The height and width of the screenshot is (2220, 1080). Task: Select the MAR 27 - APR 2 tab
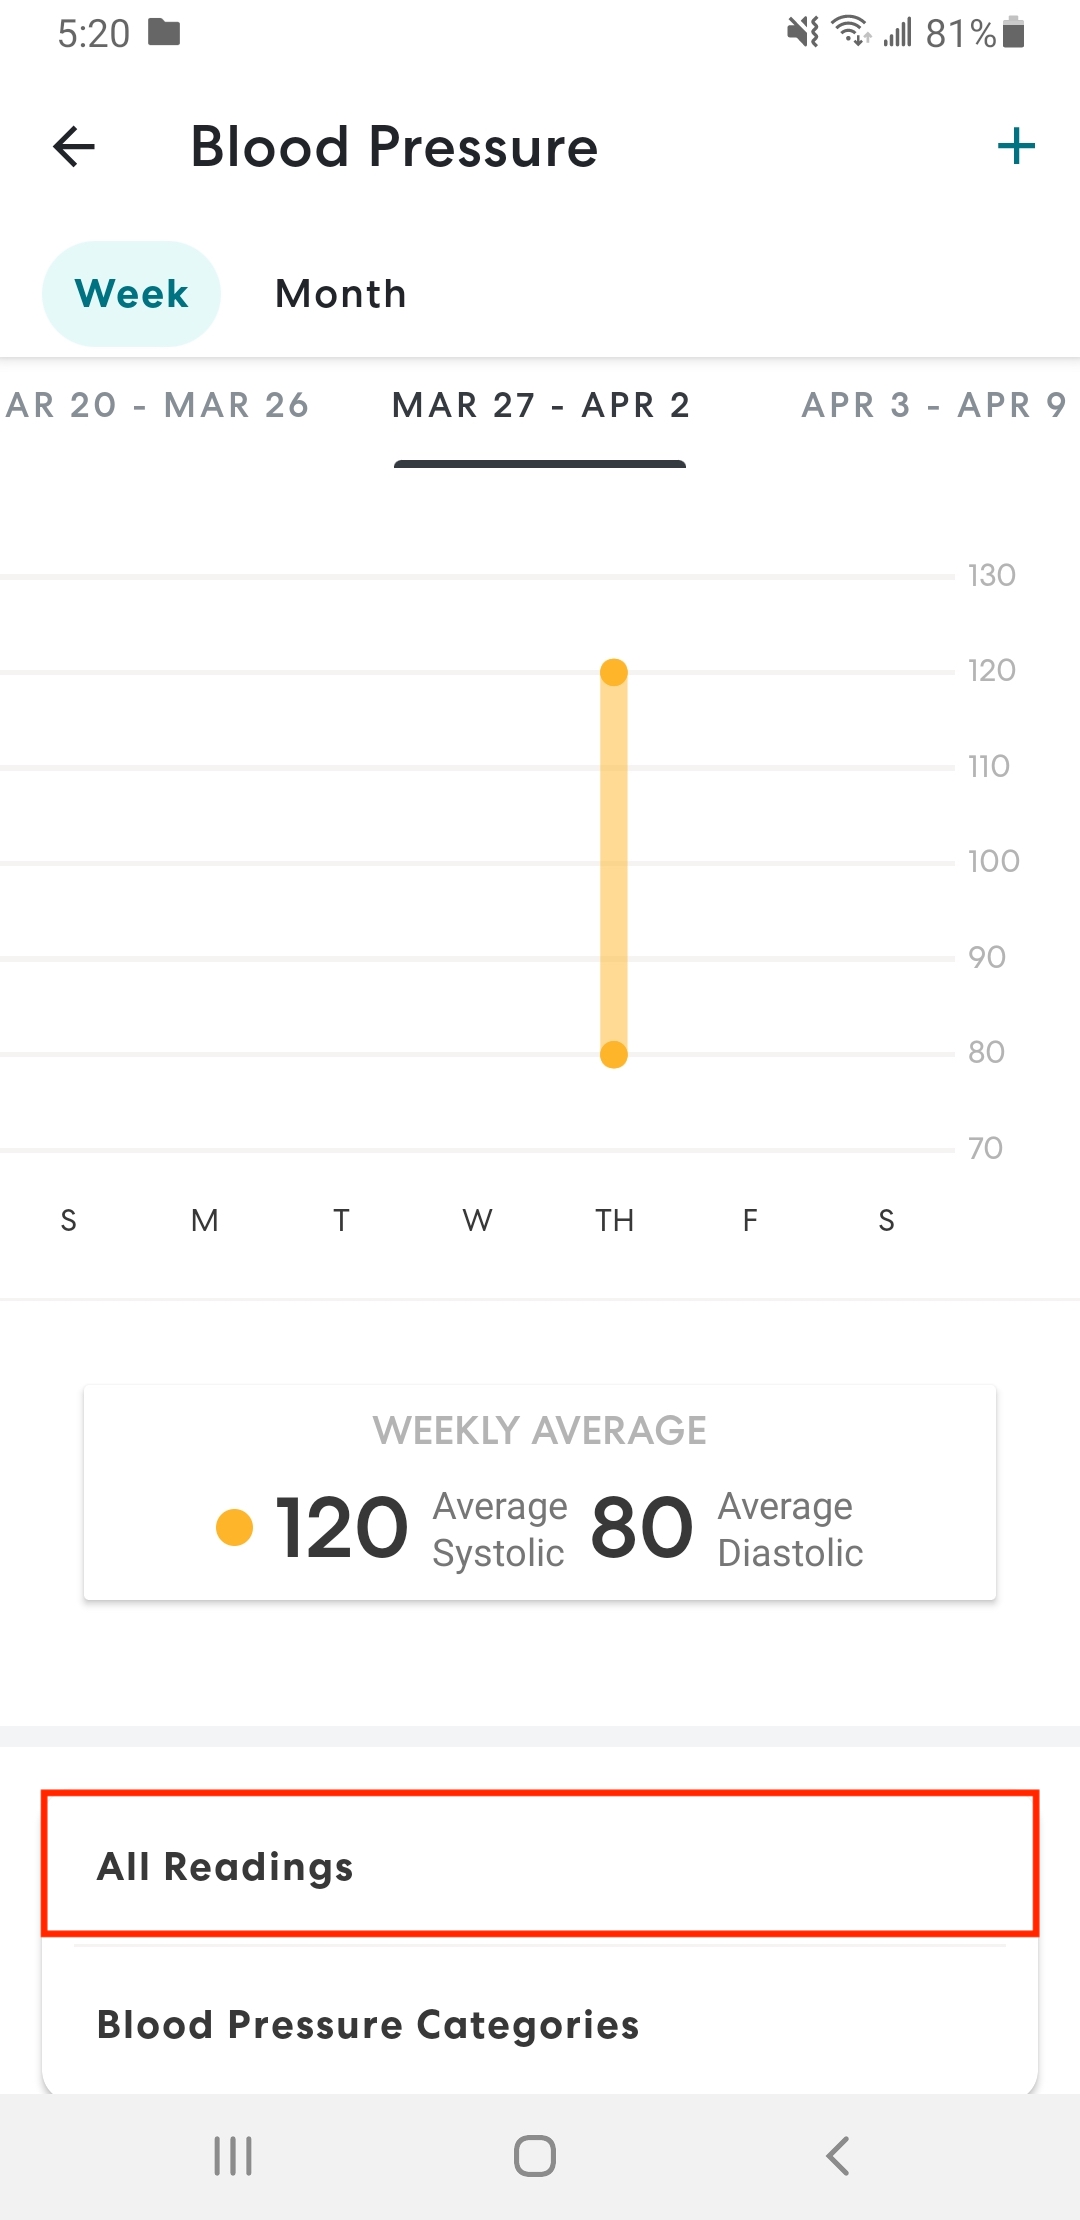[540, 405]
